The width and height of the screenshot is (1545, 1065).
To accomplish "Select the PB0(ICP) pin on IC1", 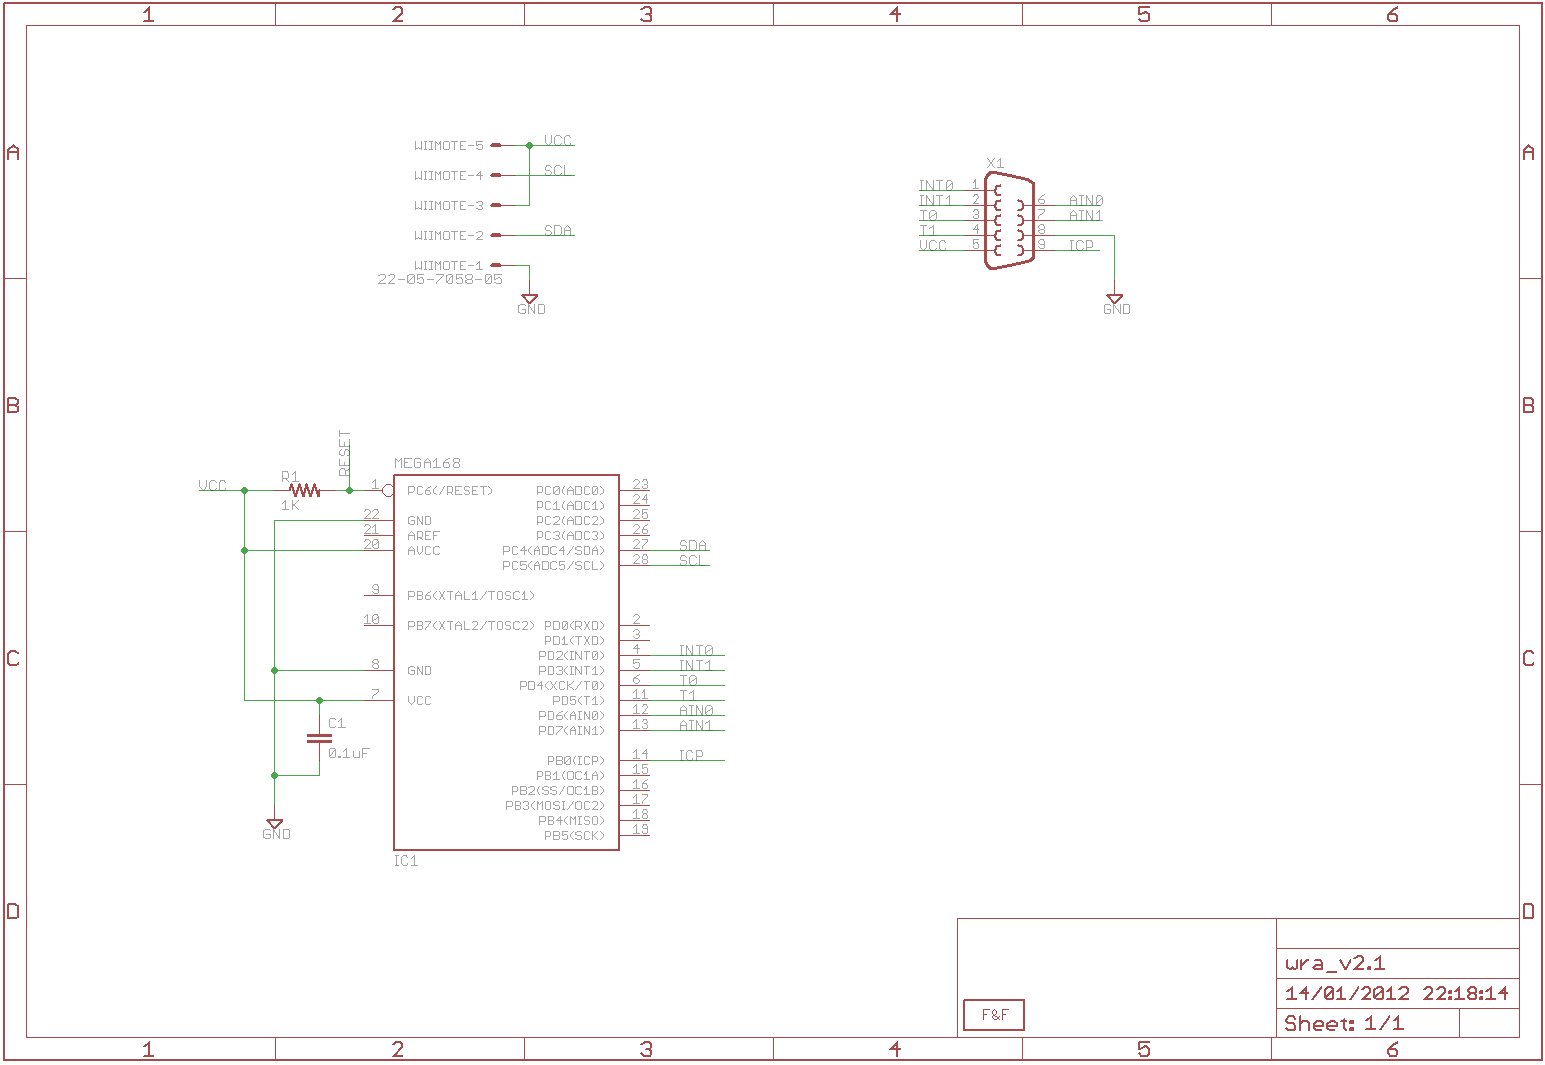I will coord(575,761).
